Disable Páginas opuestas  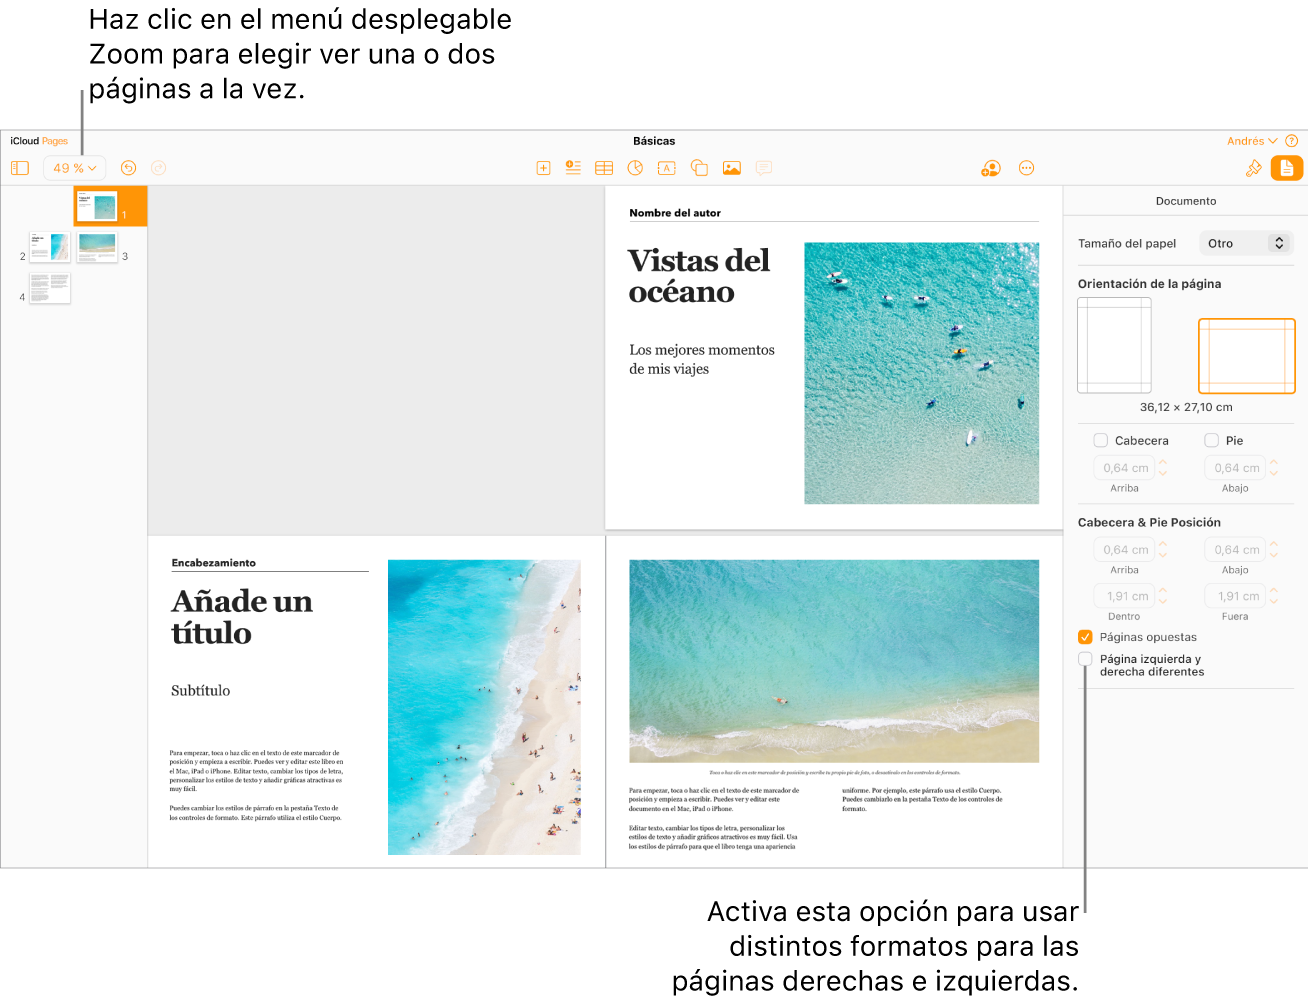pos(1084,637)
